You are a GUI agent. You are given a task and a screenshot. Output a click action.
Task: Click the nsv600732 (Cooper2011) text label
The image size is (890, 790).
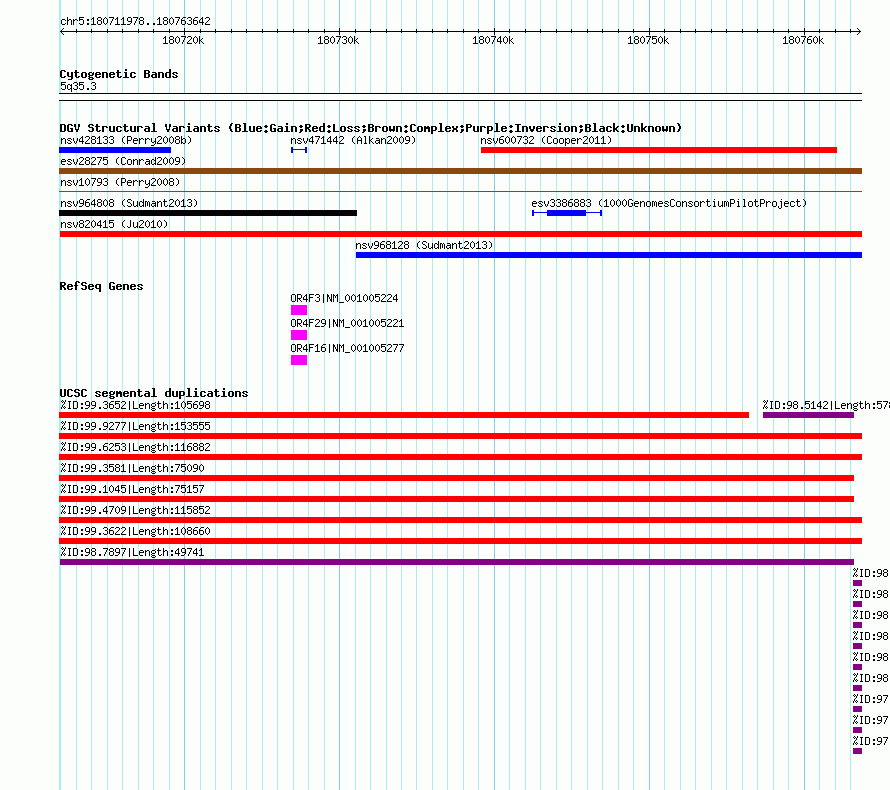pos(546,140)
